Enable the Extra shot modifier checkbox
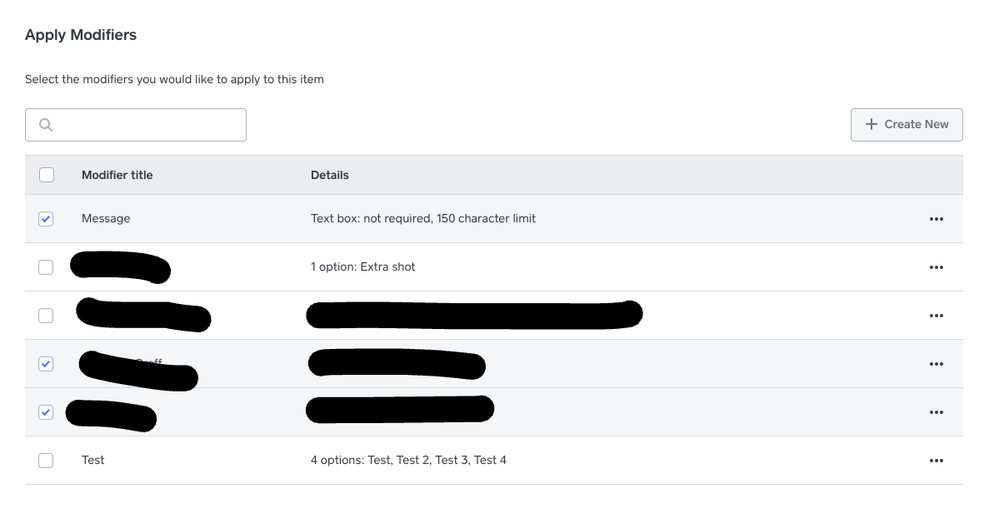 [x=46, y=267]
